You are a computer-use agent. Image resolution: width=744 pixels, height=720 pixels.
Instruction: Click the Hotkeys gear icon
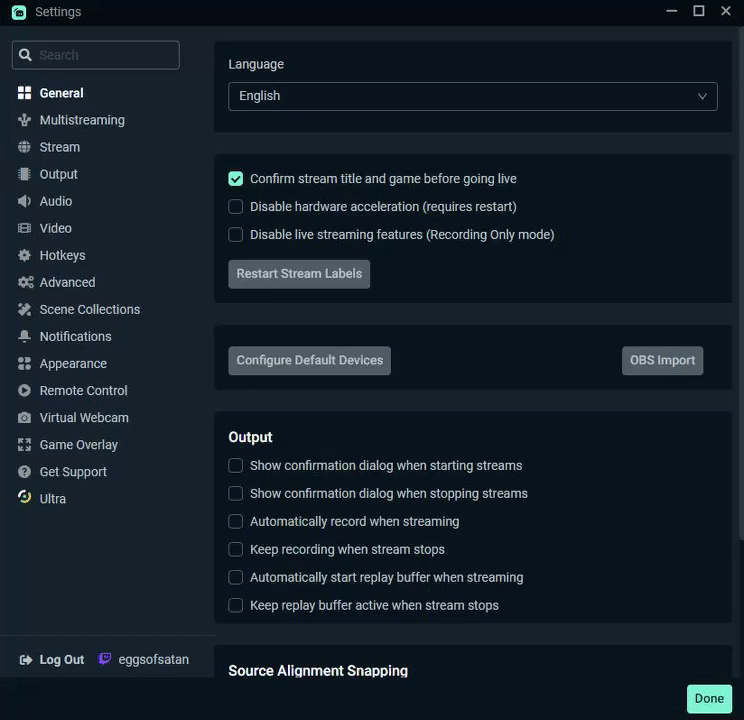[x=24, y=255]
